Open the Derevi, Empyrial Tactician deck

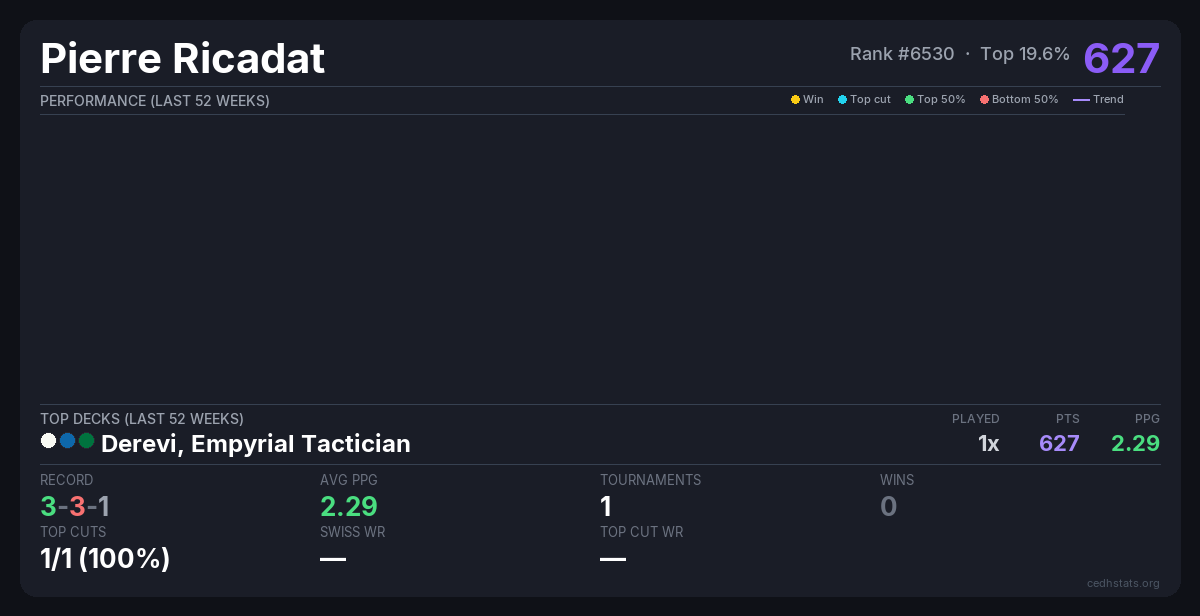point(255,444)
